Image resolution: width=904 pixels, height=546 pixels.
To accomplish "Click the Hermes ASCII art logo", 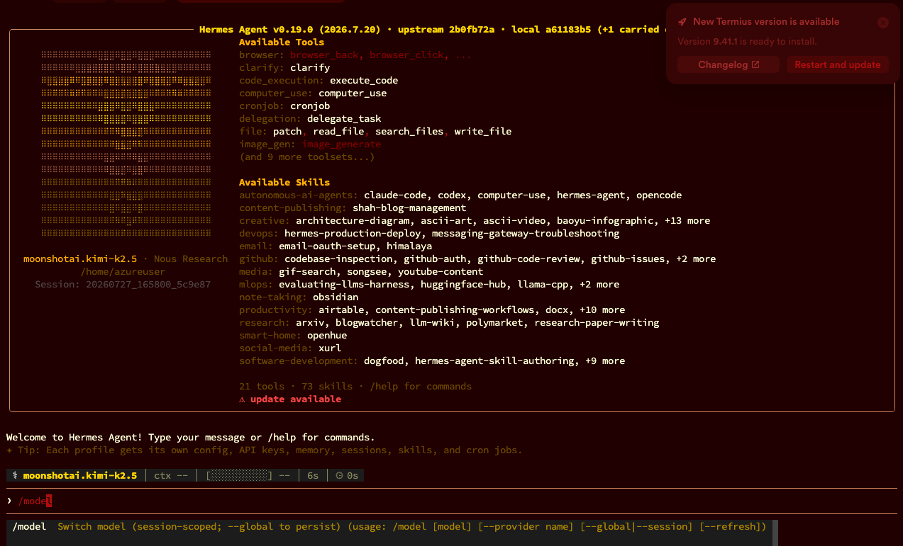I will point(126,144).
